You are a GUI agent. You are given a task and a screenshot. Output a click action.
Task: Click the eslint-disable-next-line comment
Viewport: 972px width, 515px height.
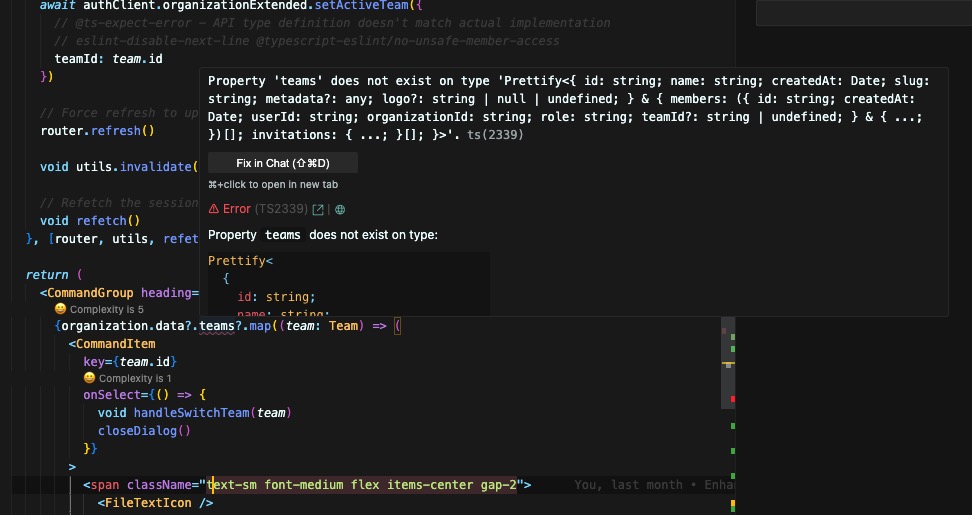[307, 41]
